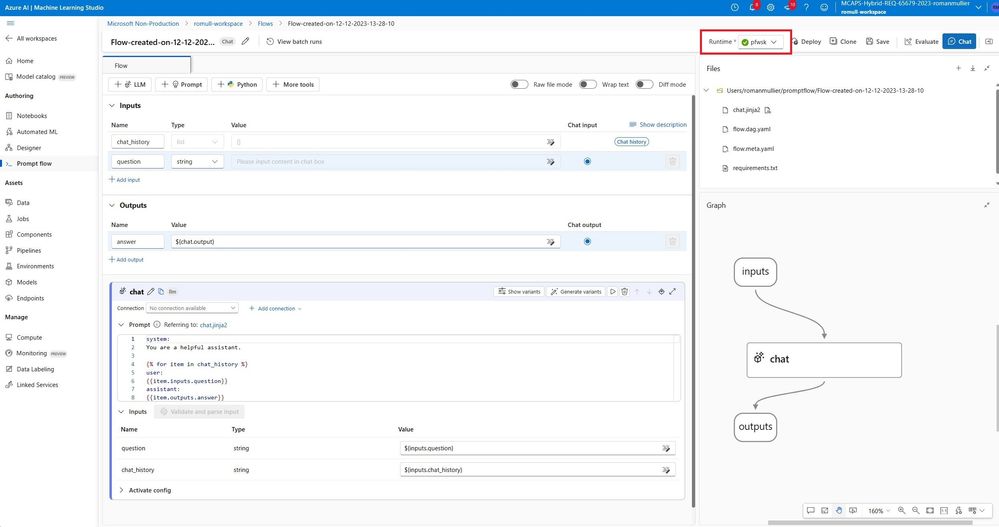999x527 pixels.
Task: Delete the chat node trash icon
Action: (x=624, y=291)
